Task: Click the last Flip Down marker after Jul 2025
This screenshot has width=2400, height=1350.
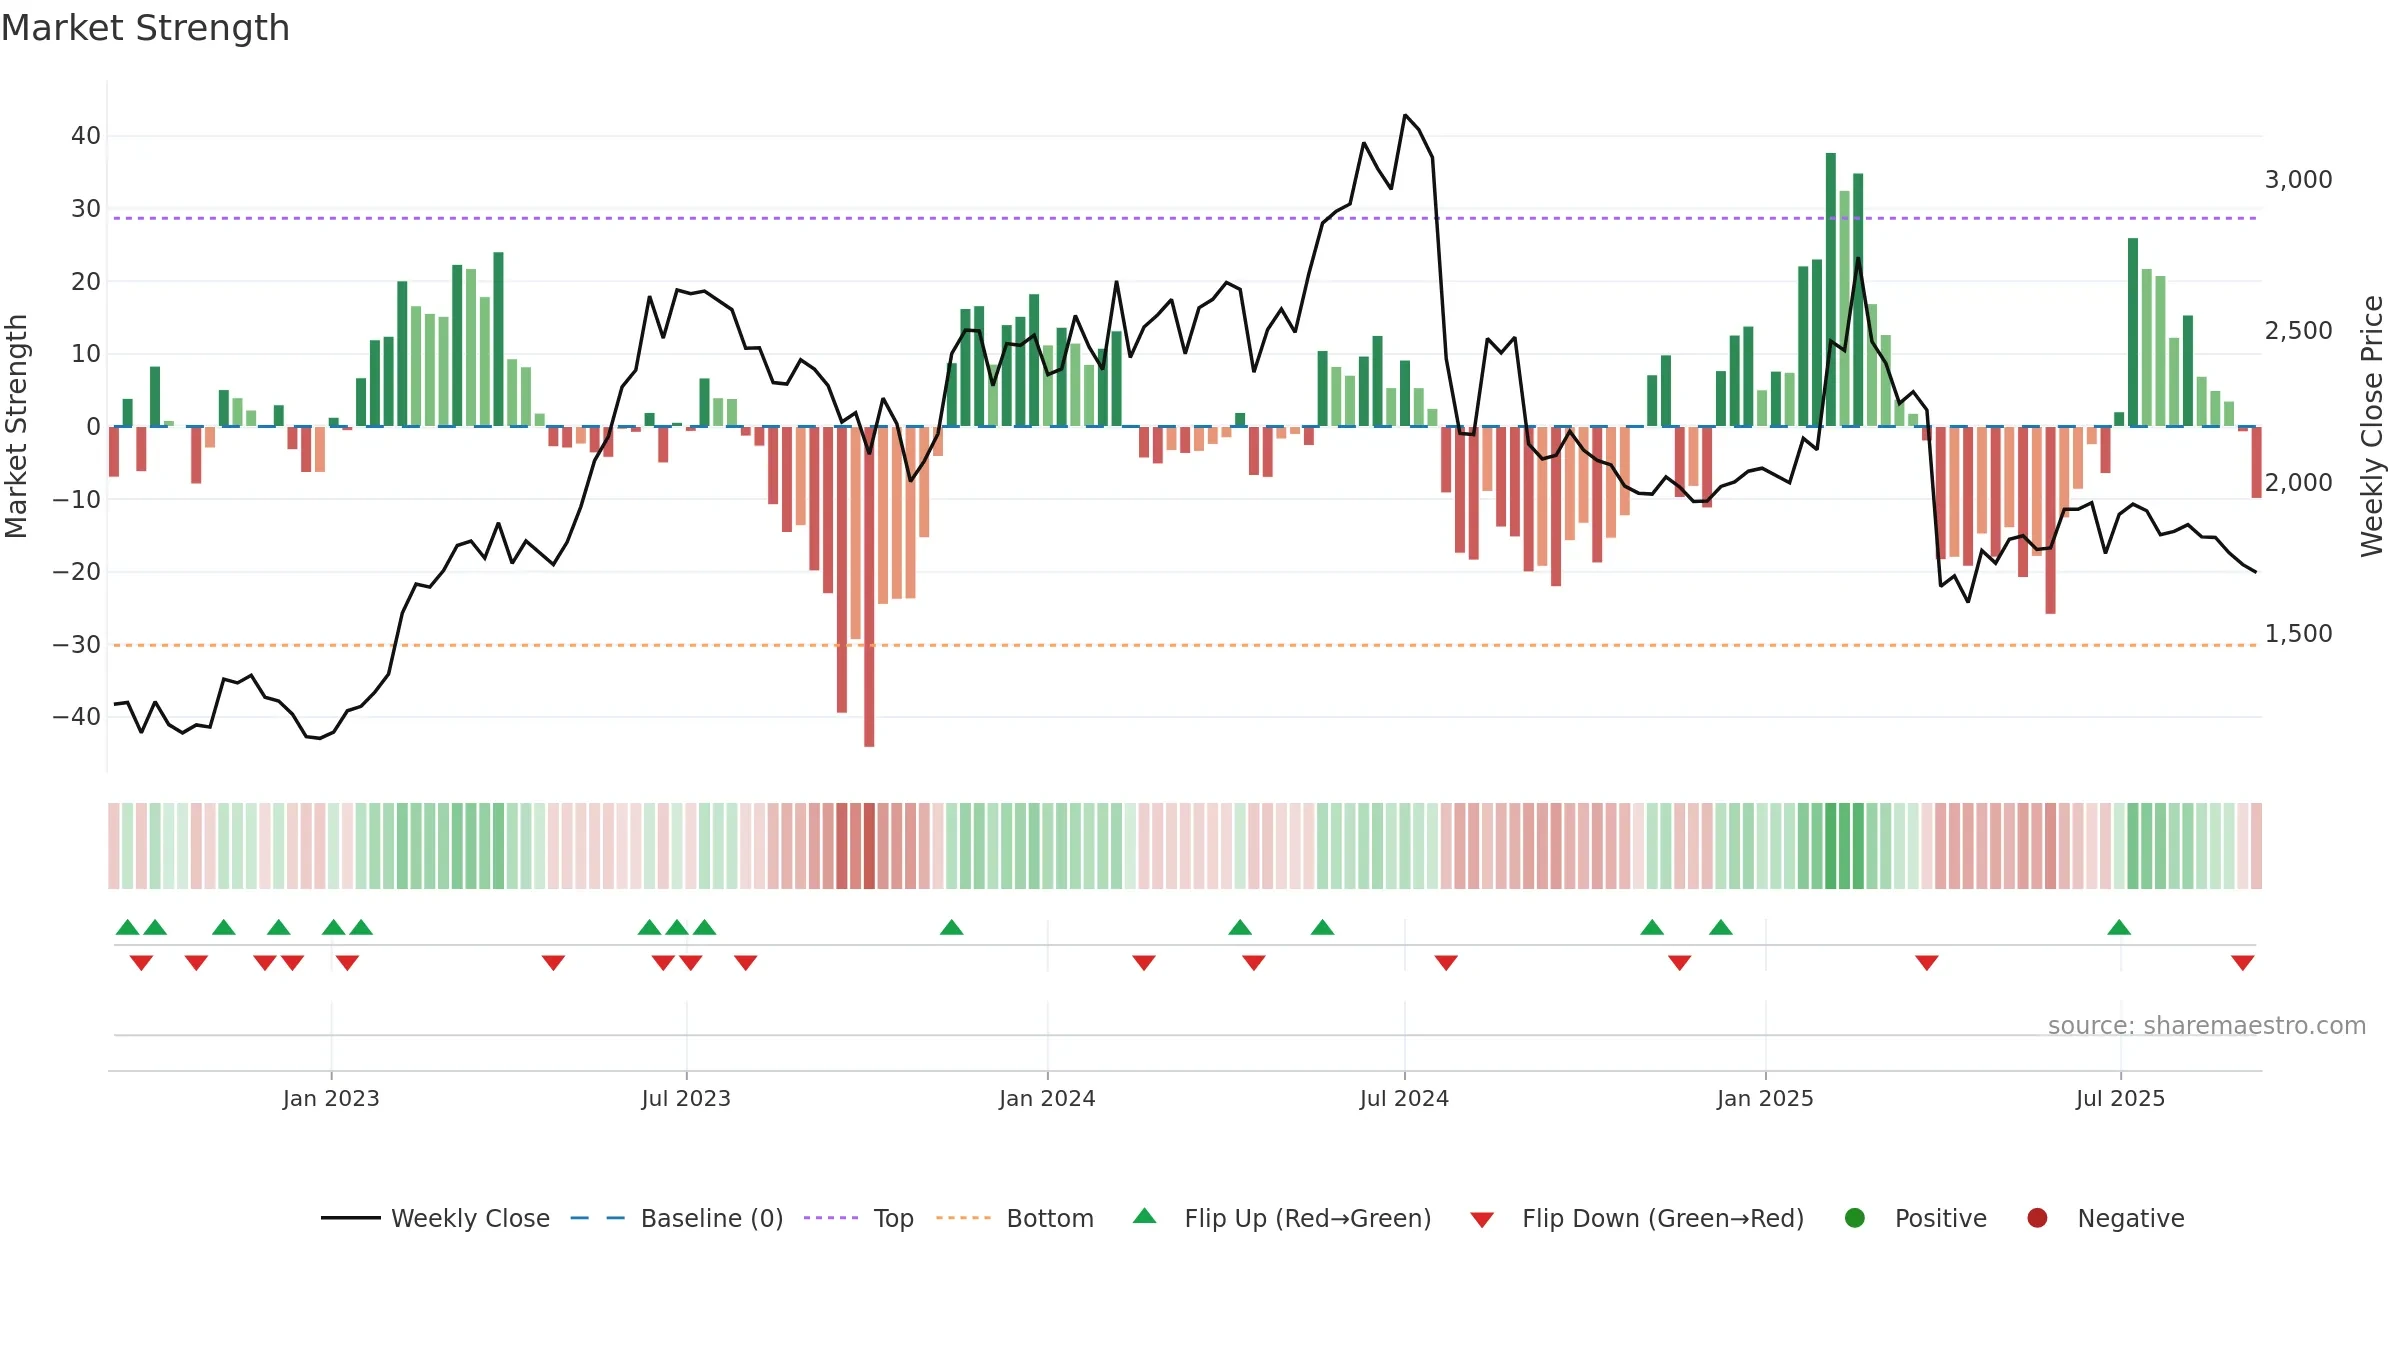Action: click(2242, 962)
